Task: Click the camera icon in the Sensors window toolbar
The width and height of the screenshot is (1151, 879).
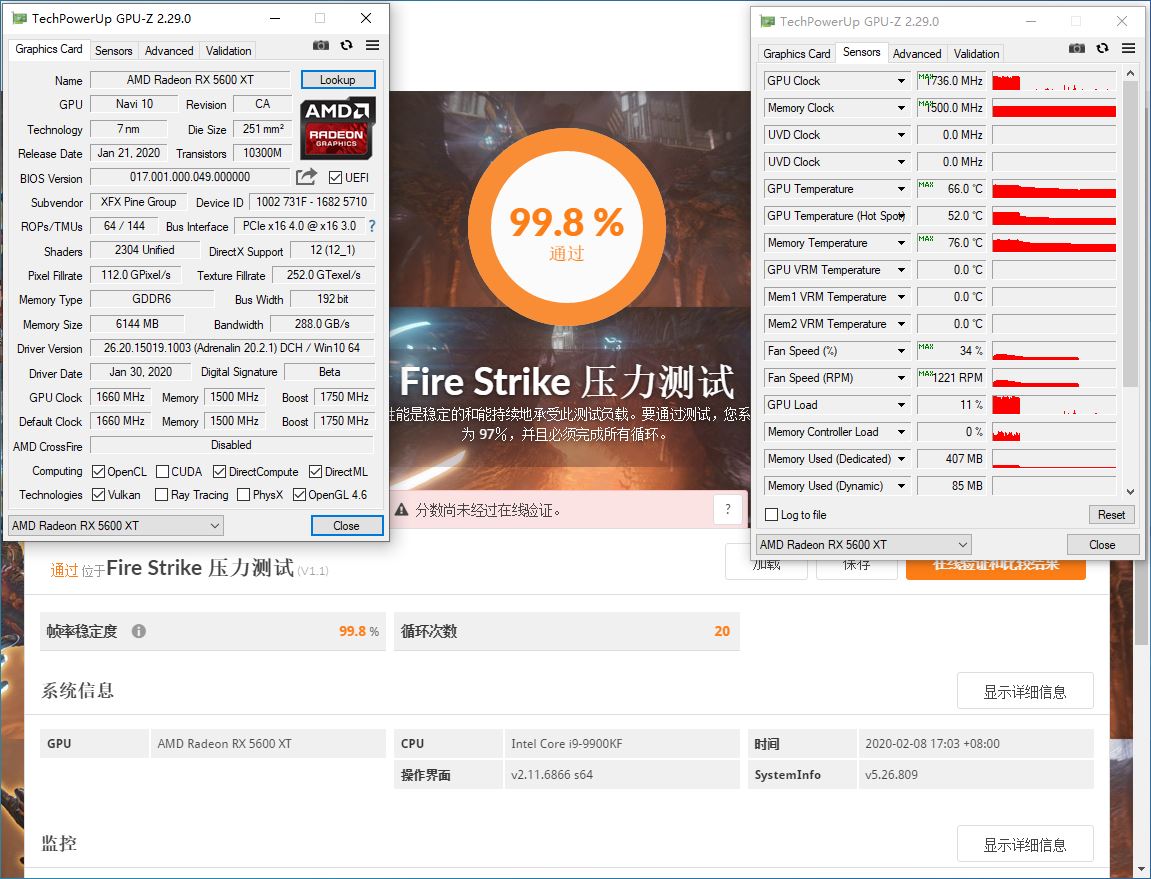Action: coord(1076,48)
